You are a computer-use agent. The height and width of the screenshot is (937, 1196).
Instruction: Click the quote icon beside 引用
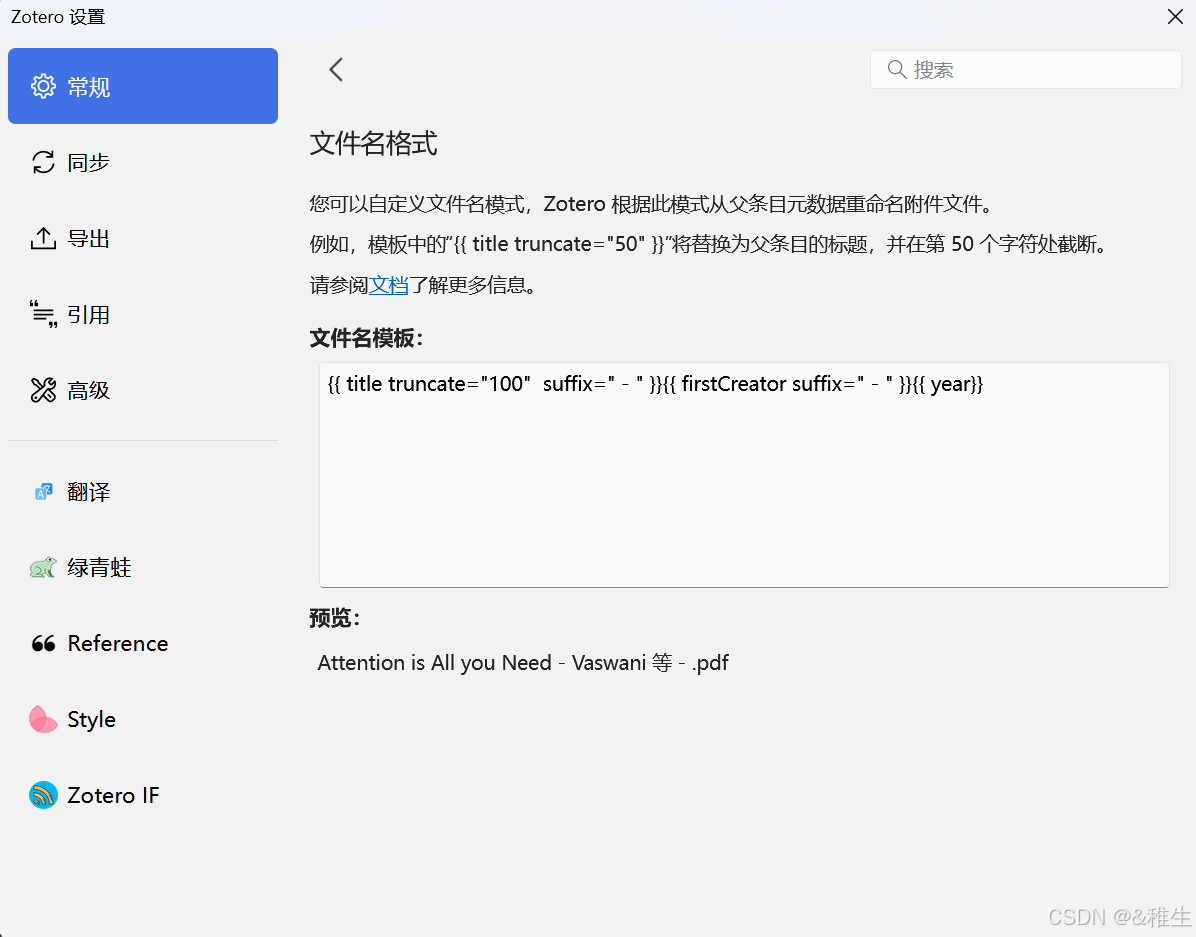[x=43, y=314]
